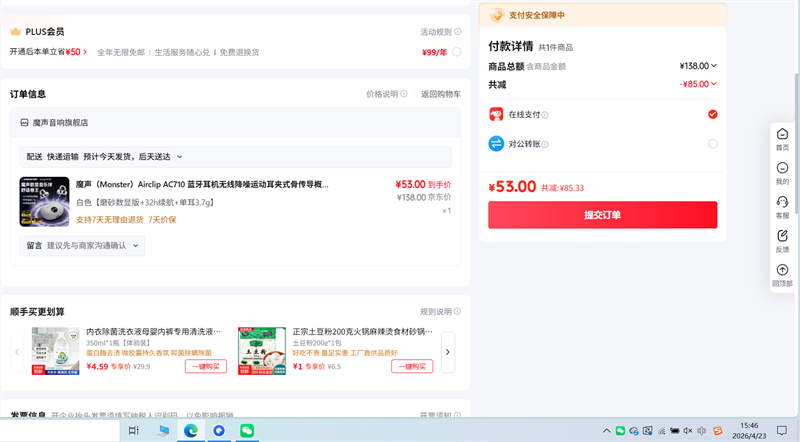The width and height of the screenshot is (800, 442).
Task: Click the Monster earphone product thumbnail
Action: click(44, 202)
